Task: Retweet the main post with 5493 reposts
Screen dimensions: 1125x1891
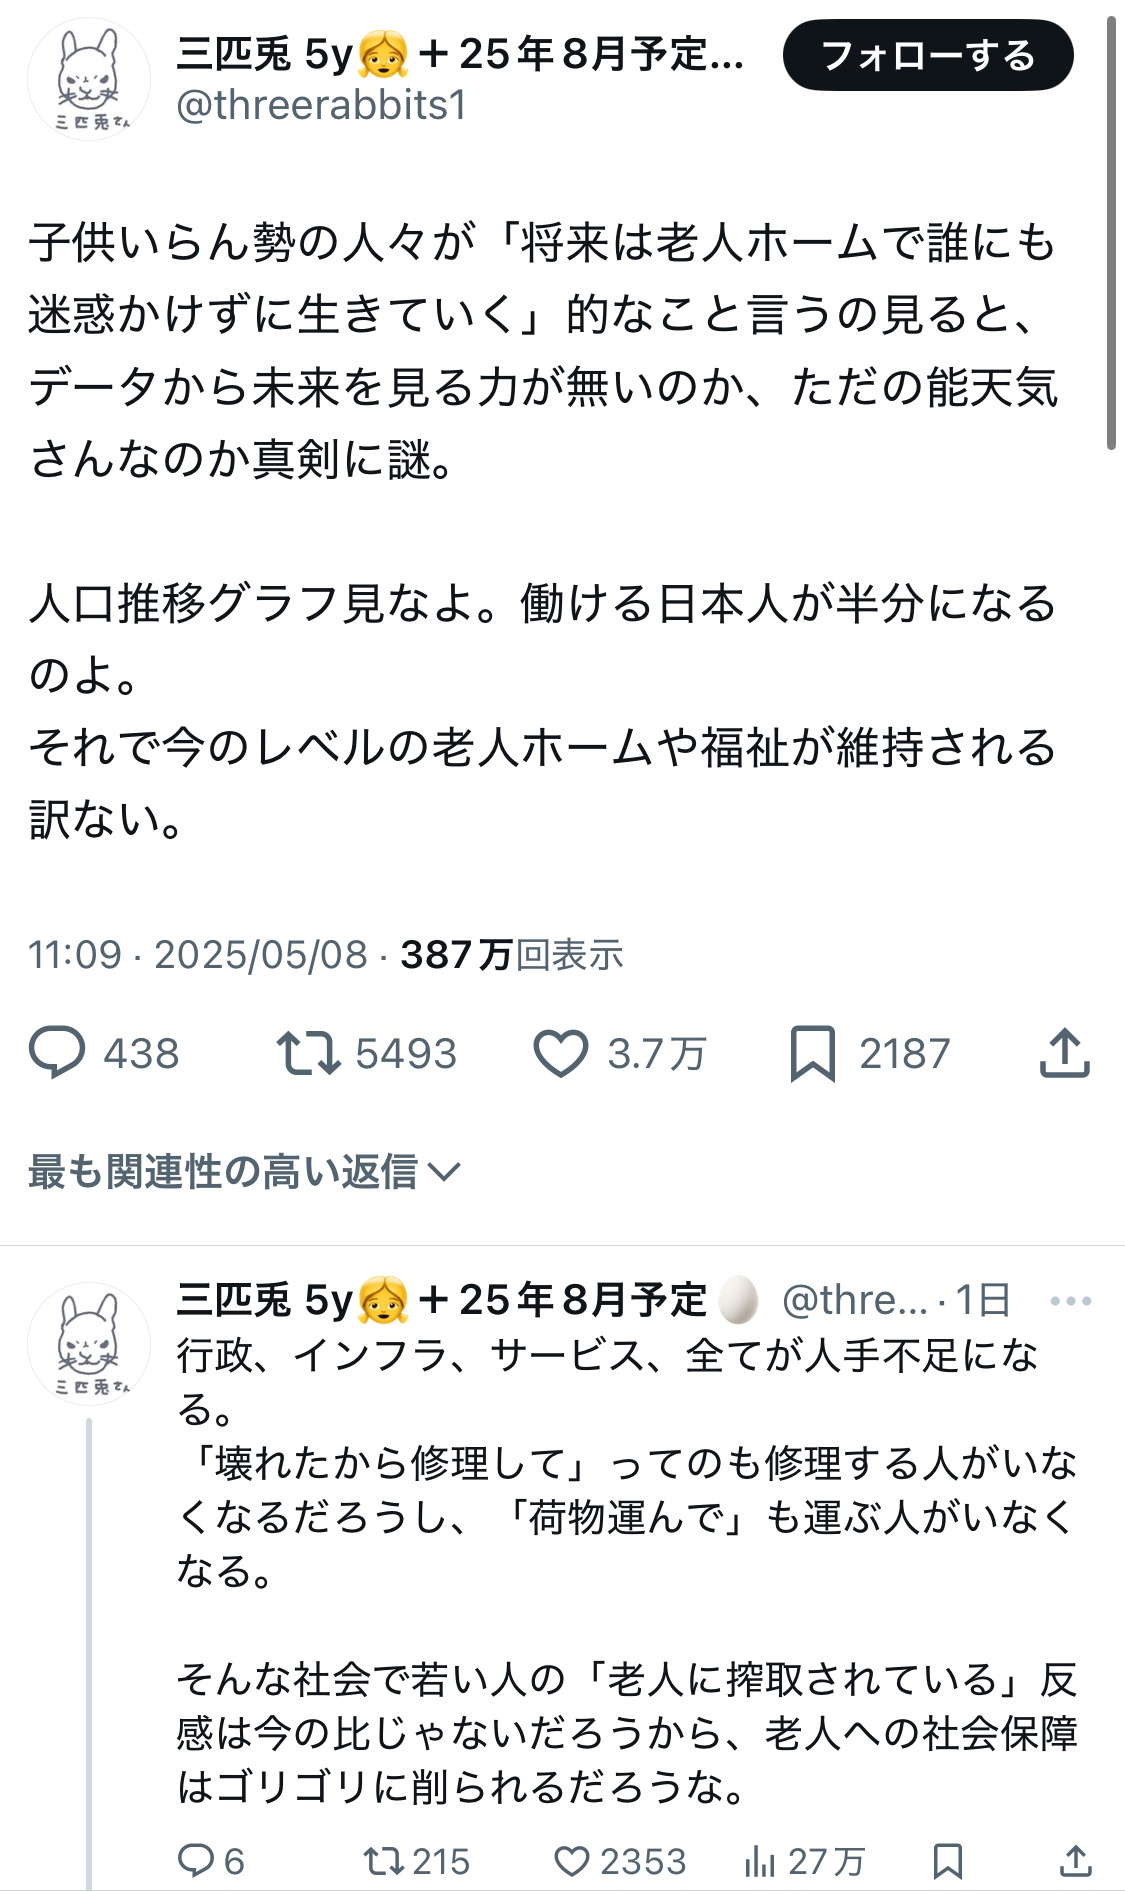Action: coord(309,1054)
